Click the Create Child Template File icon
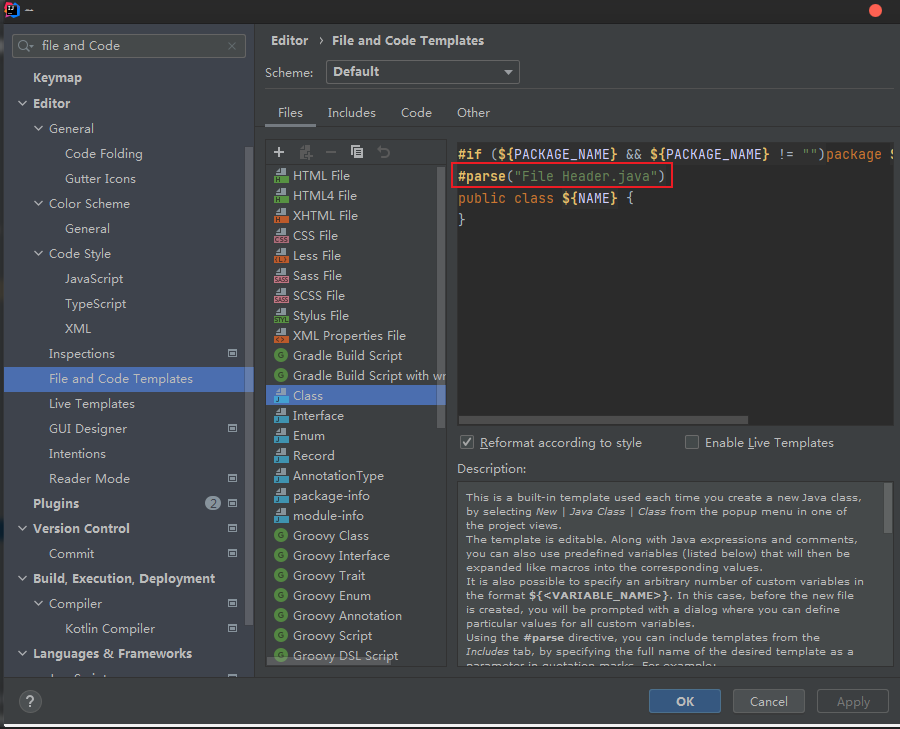The image size is (900, 729). pos(305,152)
